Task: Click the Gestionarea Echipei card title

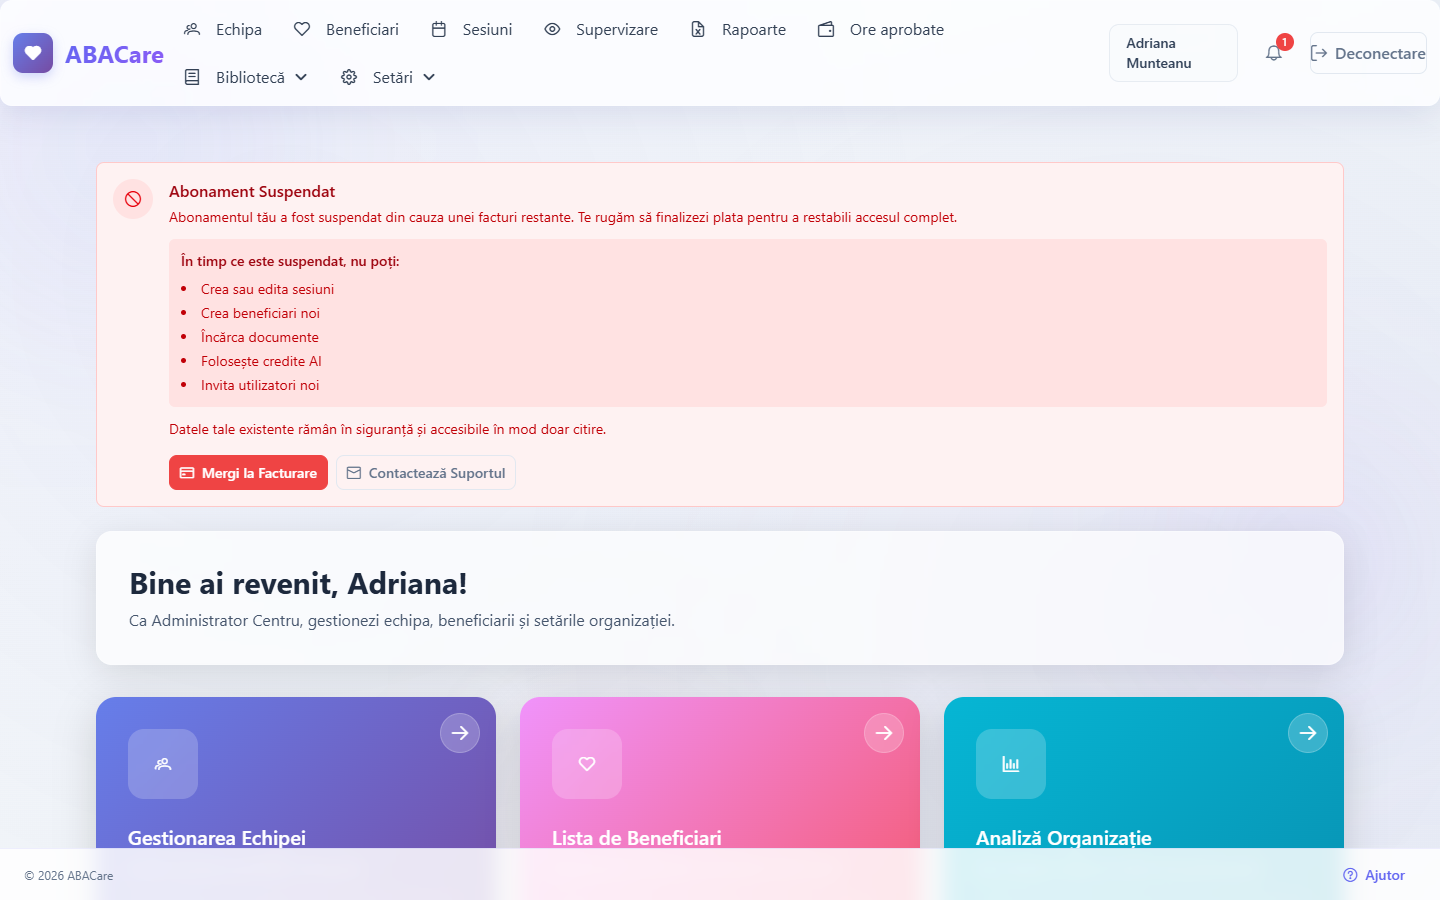Action: point(217,838)
